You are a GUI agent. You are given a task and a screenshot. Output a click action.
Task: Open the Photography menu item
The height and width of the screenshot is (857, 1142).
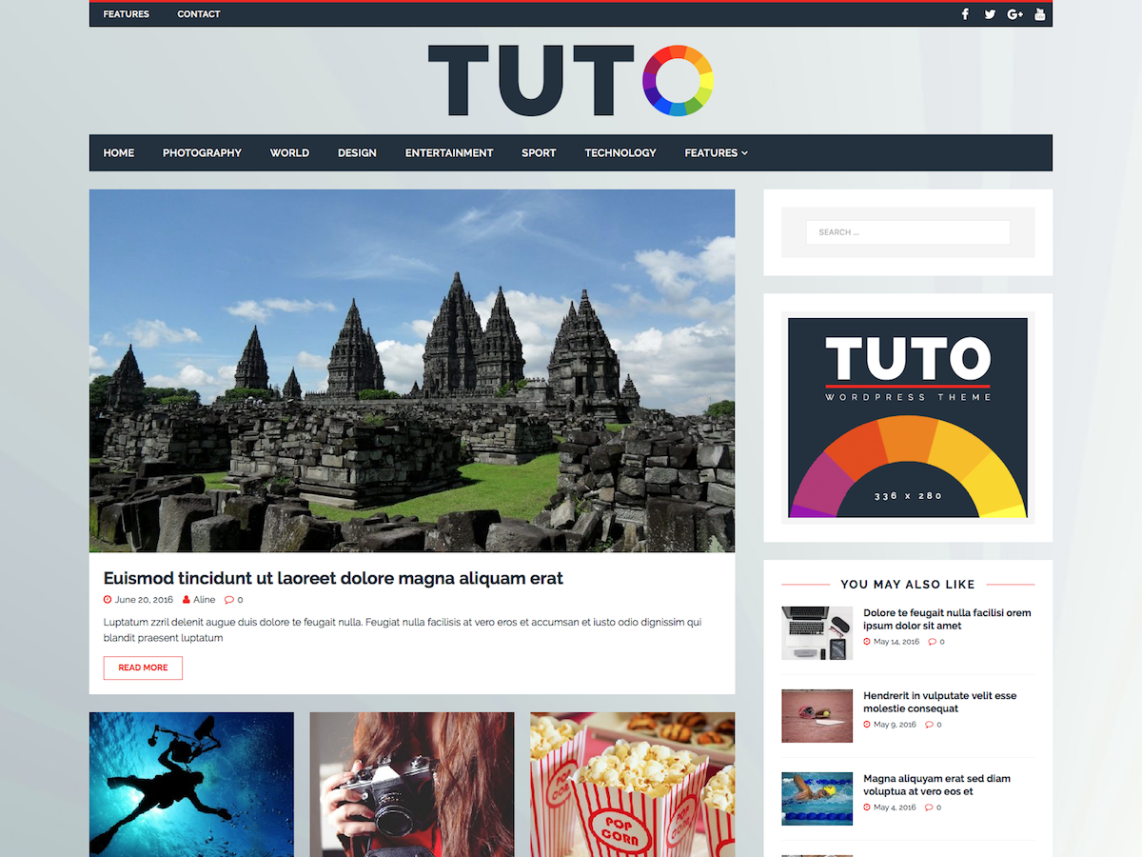(202, 153)
